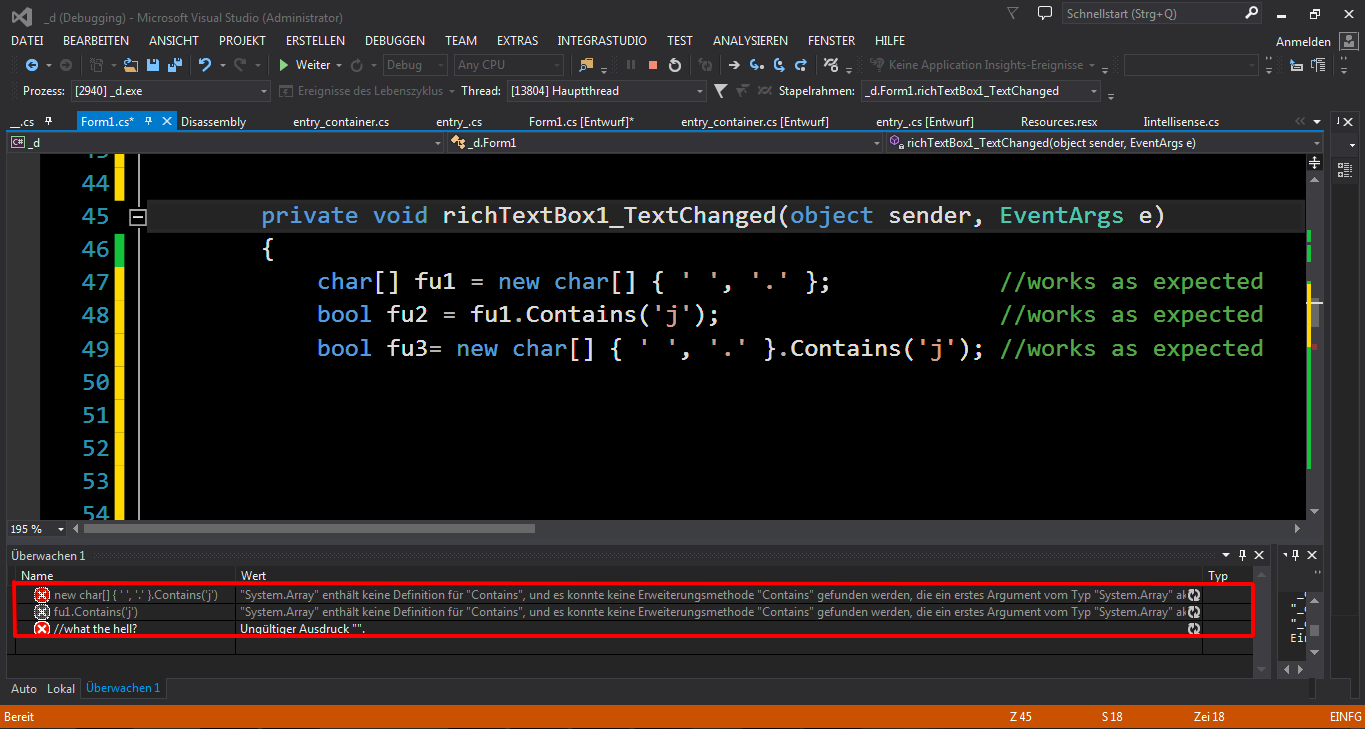The width and height of the screenshot is (1365, 729).
Task: Refresh the 'new char[]' watch expression value
Action: 1193,595
